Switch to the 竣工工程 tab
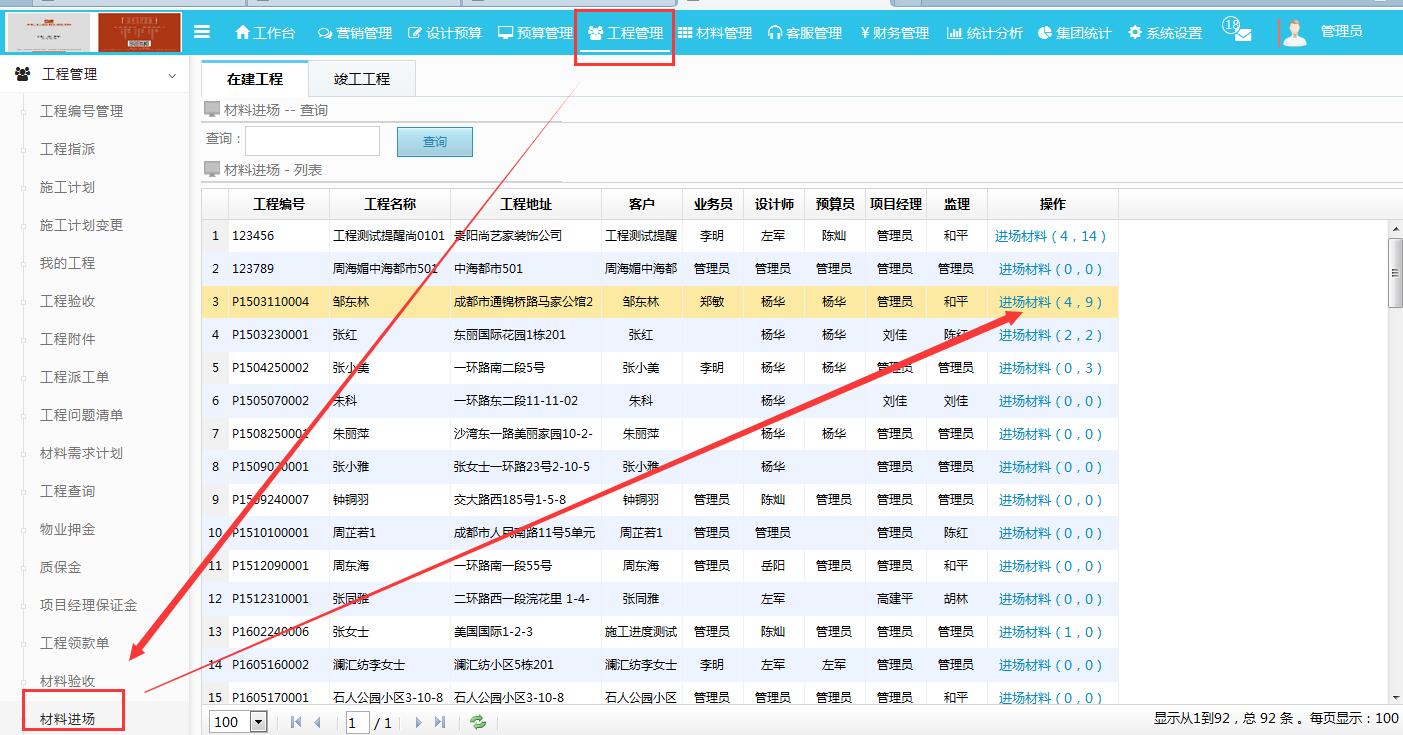This screenshot has height=735, width=1403. point(362,77)
